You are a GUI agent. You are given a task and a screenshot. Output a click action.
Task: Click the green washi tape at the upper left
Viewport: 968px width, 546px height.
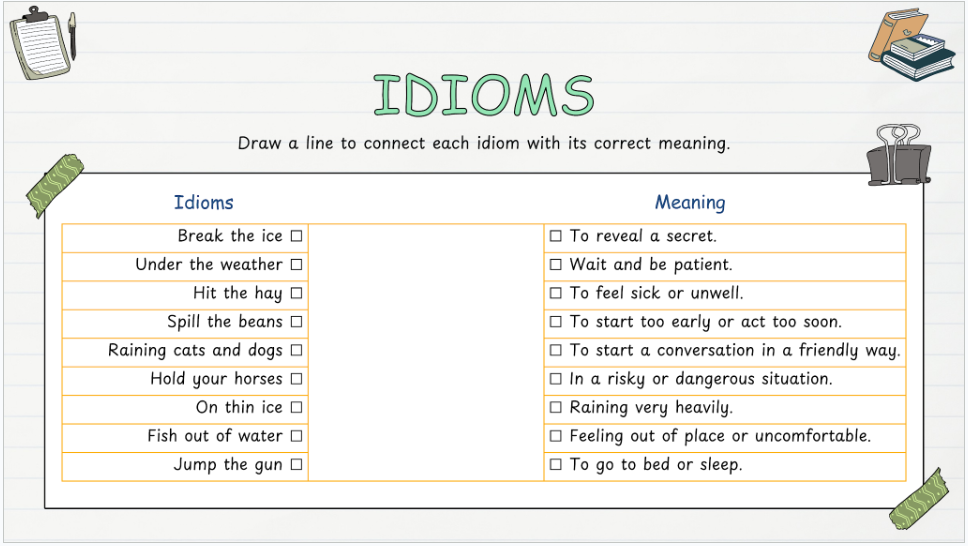coord(55,185)
